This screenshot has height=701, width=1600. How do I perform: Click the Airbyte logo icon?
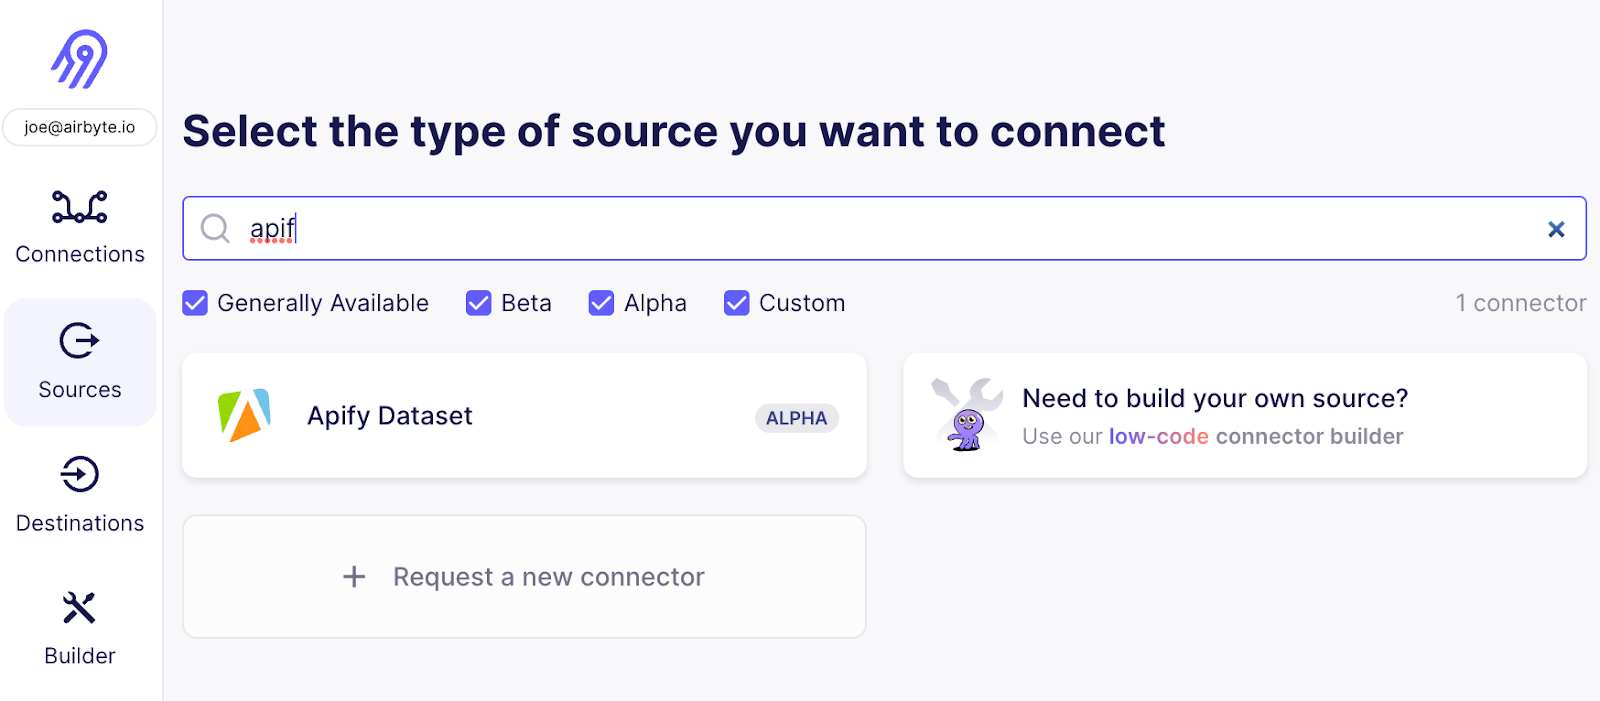click(80, 59)
